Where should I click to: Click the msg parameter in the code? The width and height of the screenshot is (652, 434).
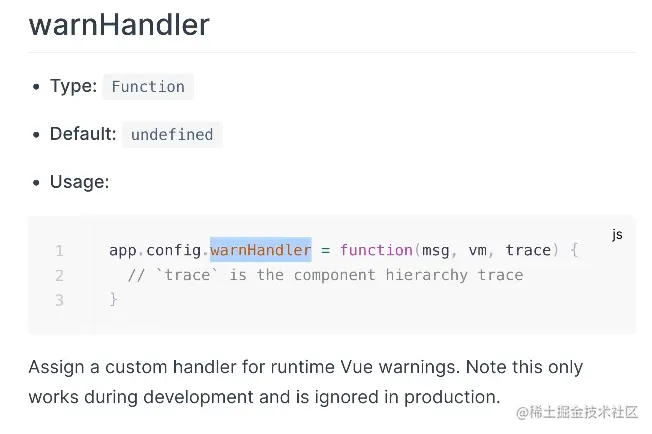pos(435,250)
